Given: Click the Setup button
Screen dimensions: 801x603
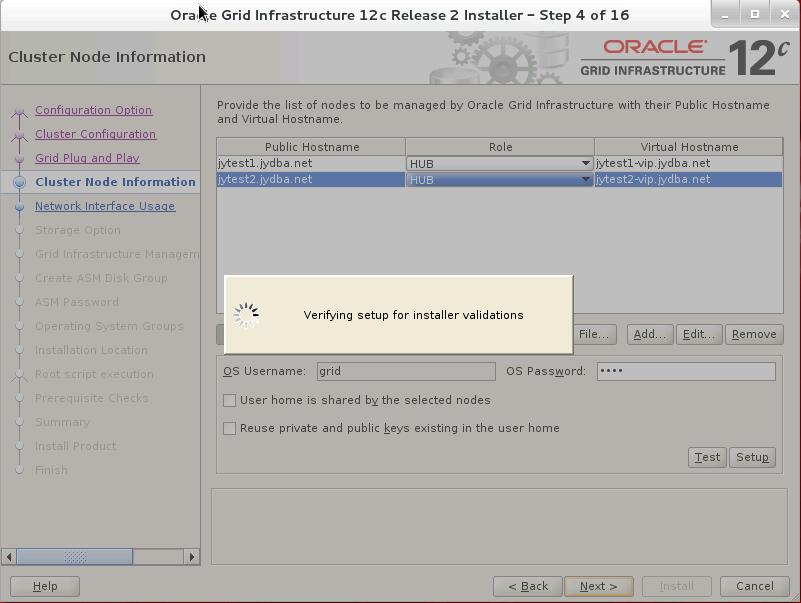Looking at the screenshot, I should point(752,457).
